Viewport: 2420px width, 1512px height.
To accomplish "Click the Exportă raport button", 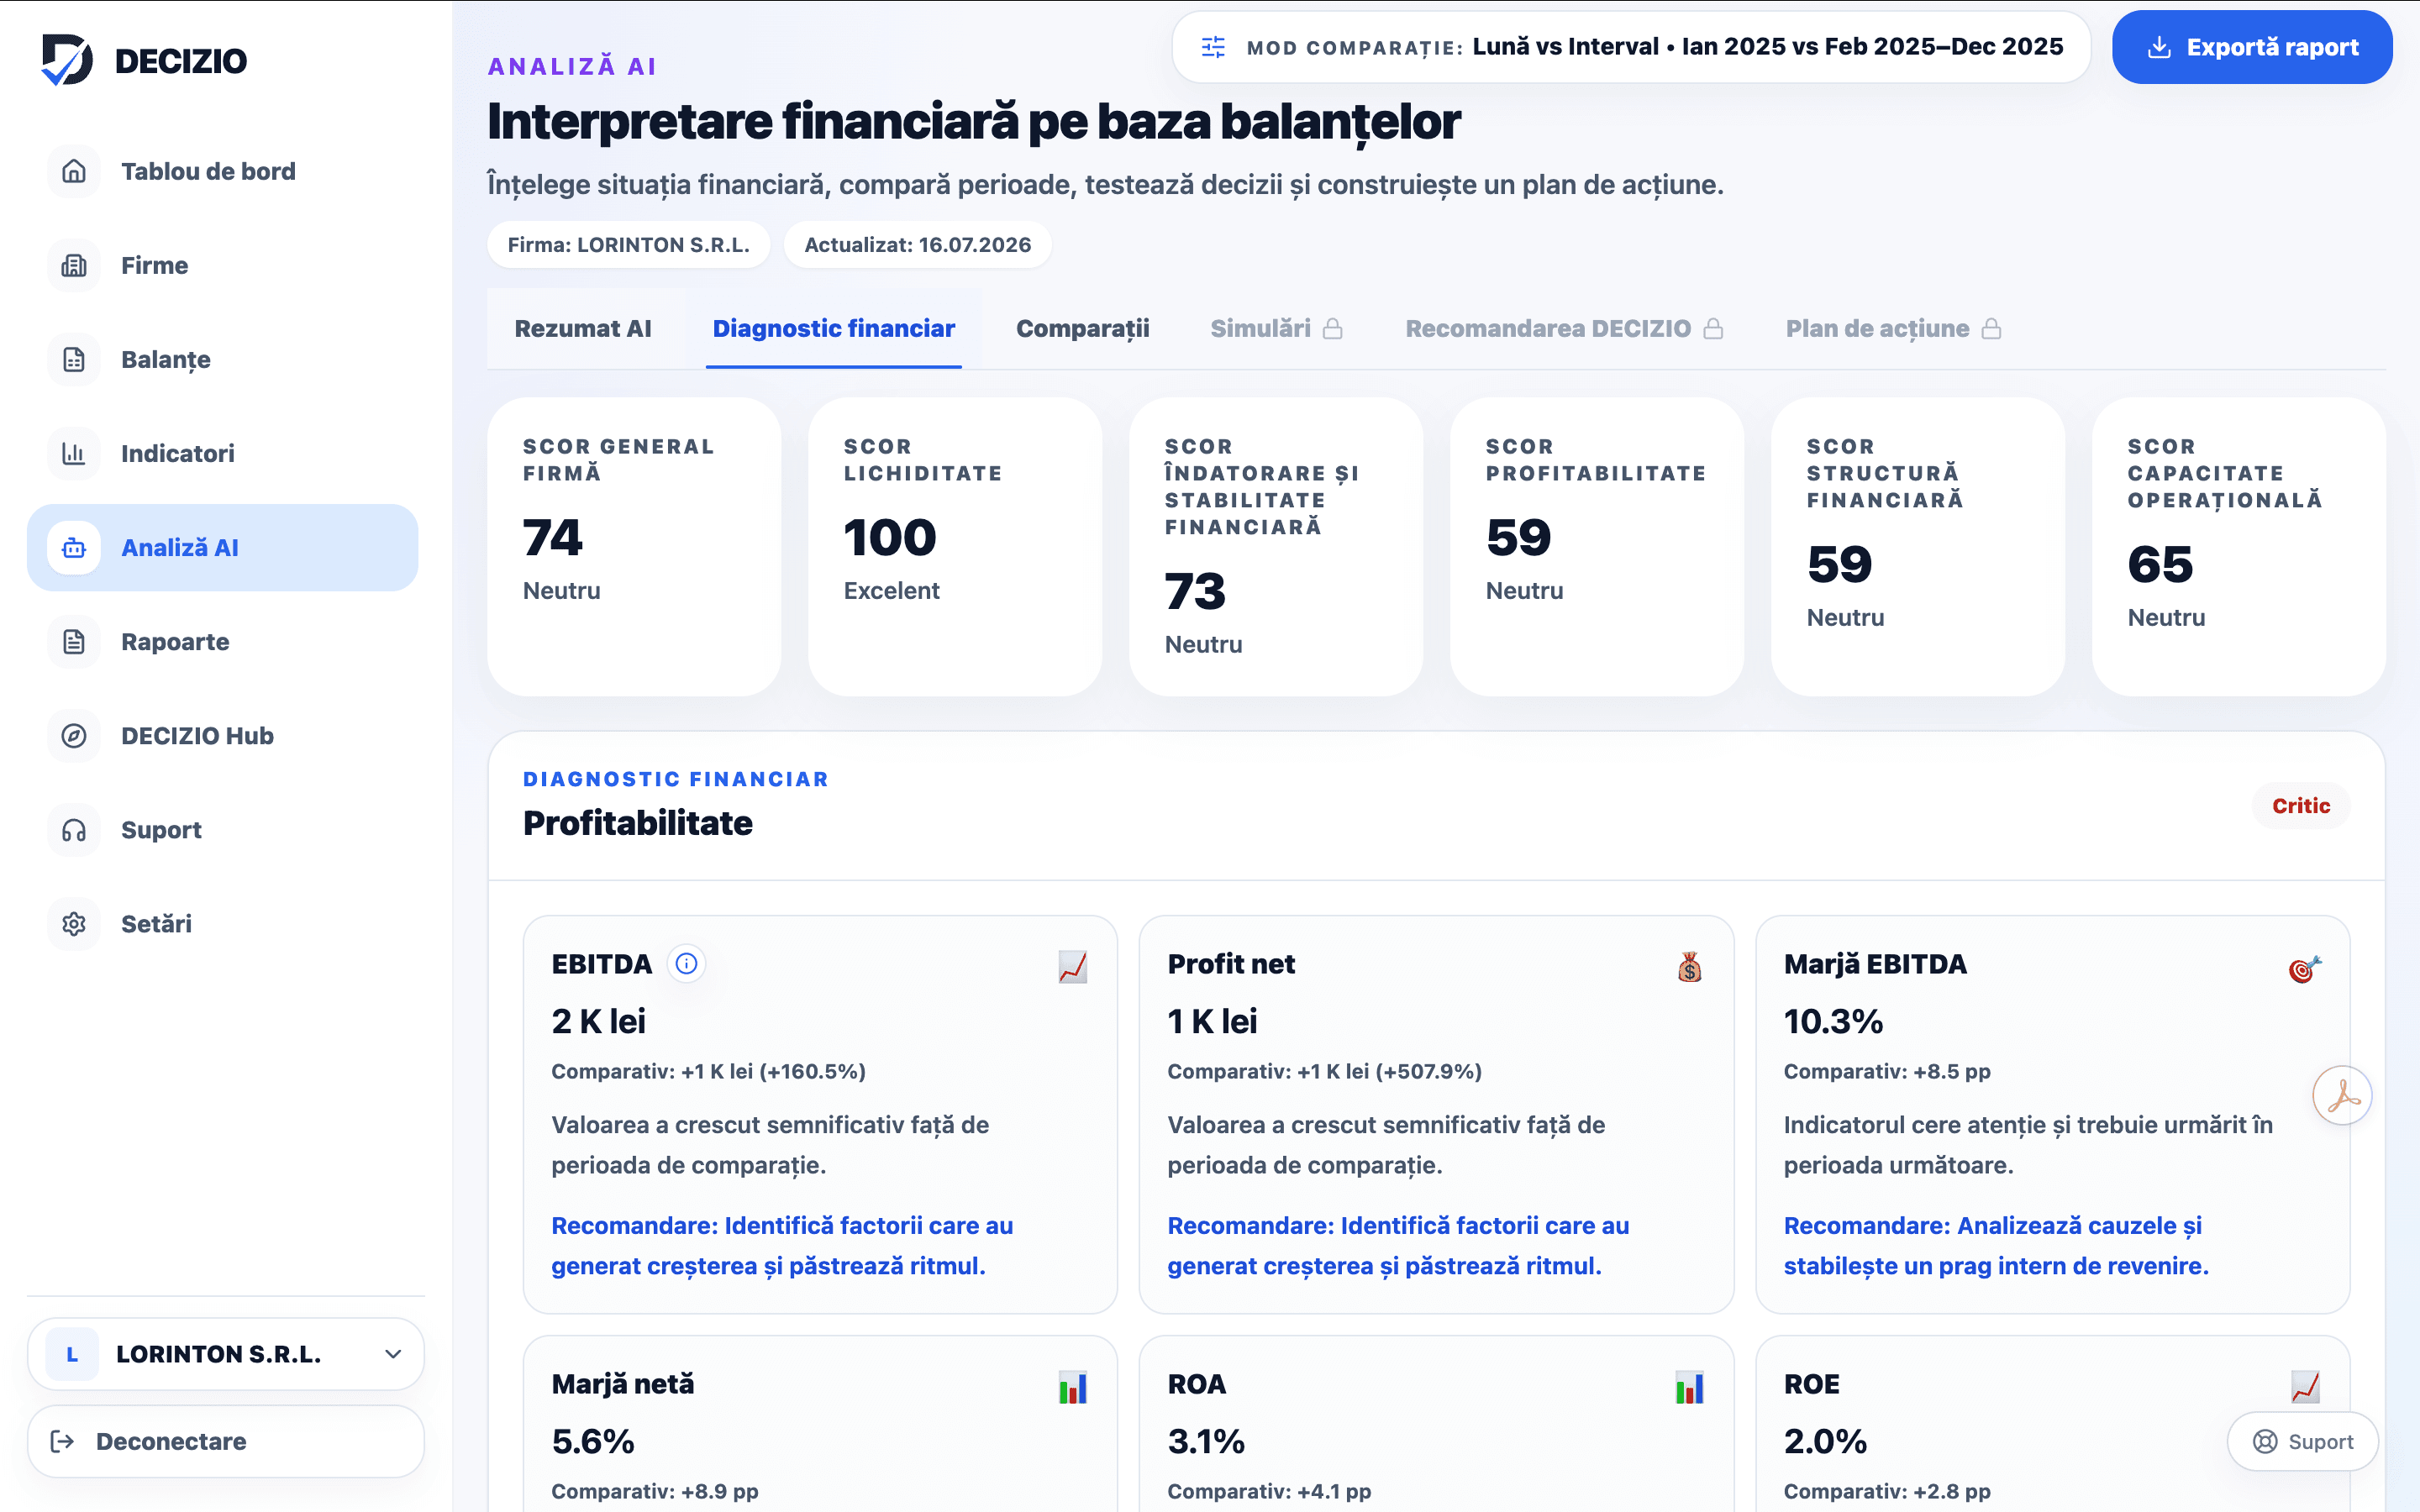I will point(2252,47).
